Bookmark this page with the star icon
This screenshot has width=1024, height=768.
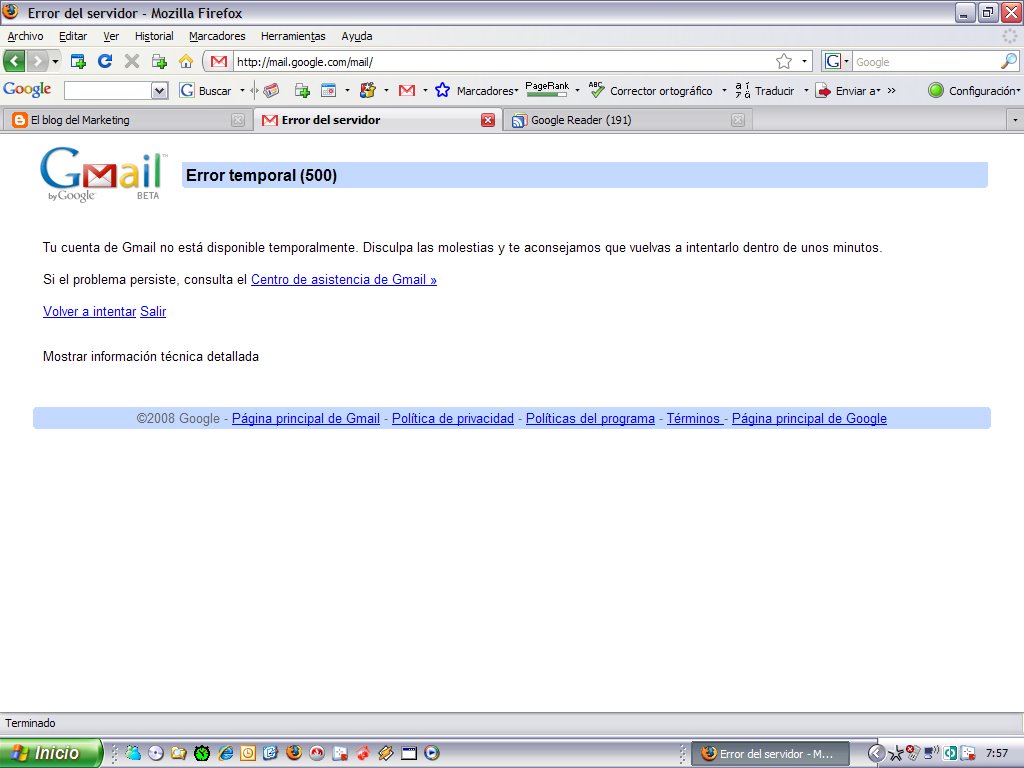click(x=784, y=61)
